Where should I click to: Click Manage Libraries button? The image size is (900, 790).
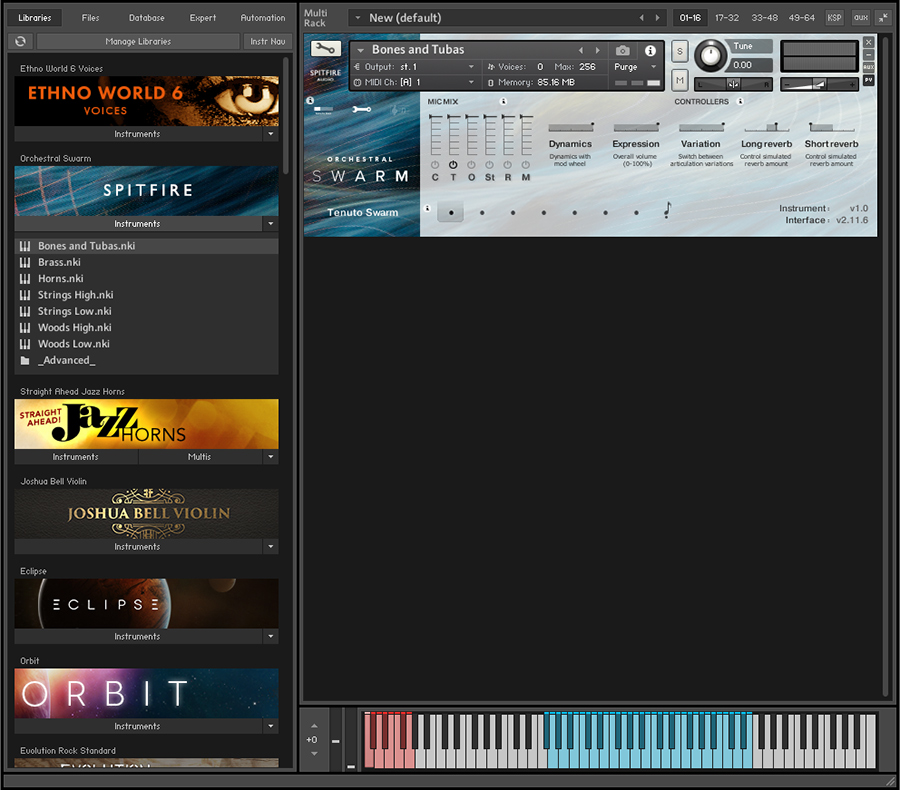pyautogui.click(x=138, y=41)
